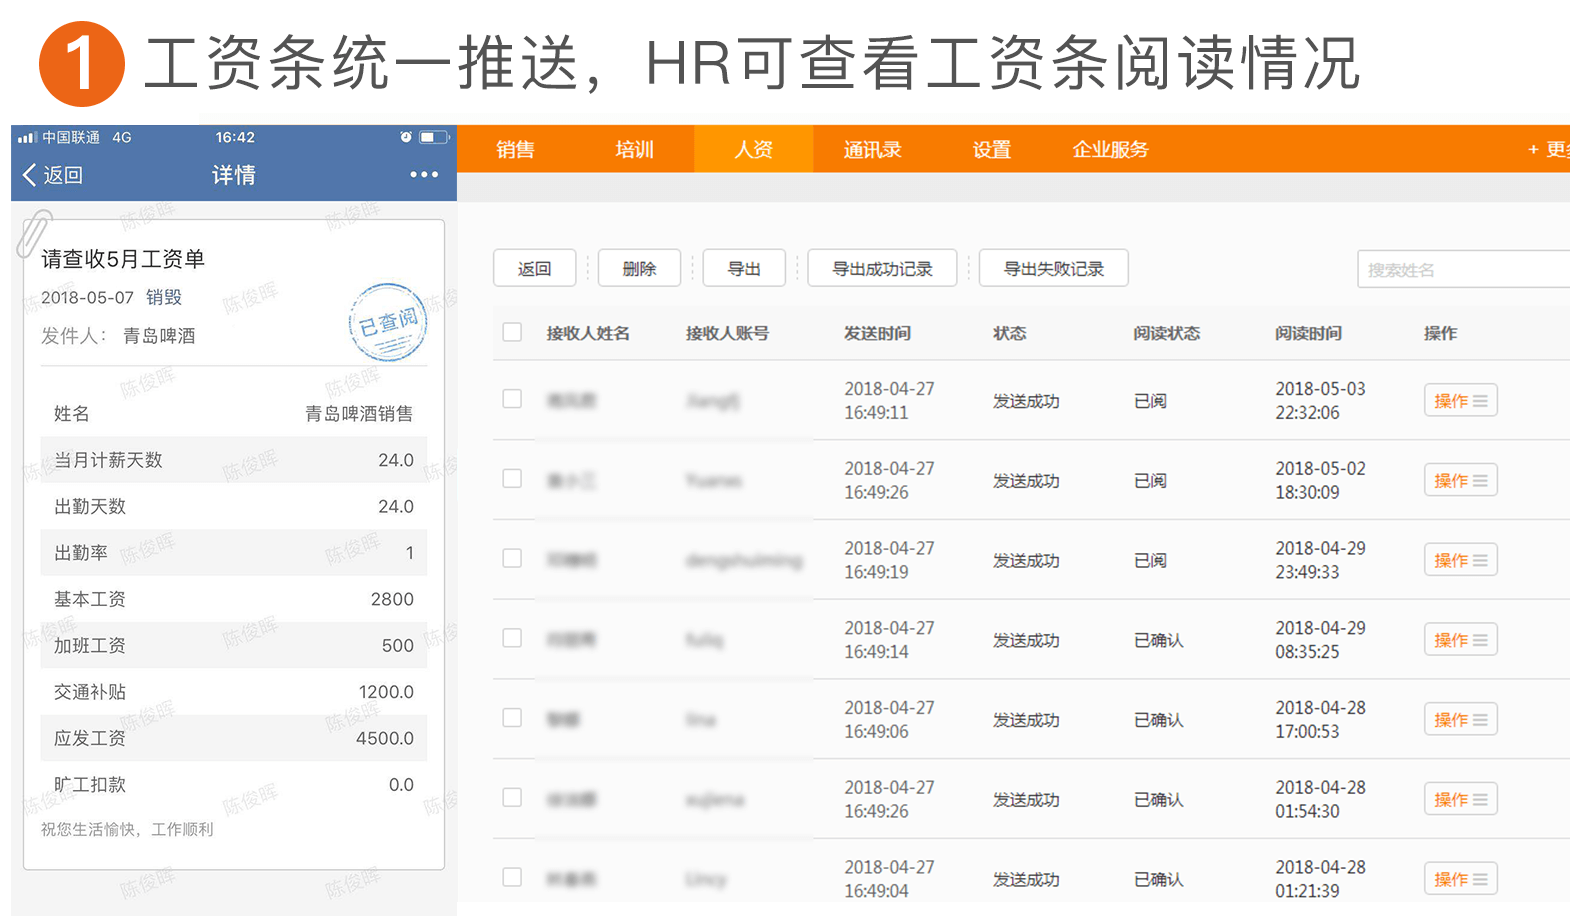The image size is (1570, 916).
Task: Open 操作 dropdown for row read 01:54:30
Action: pyautogui.click(x=1460, y=799)
